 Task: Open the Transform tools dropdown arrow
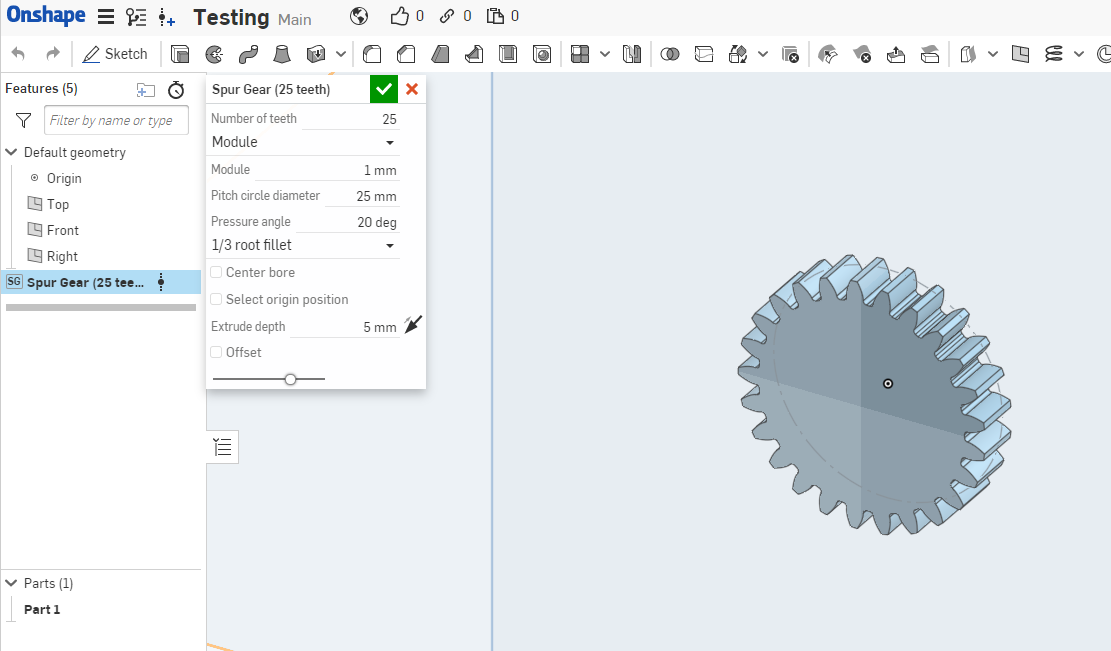(763, 54)
